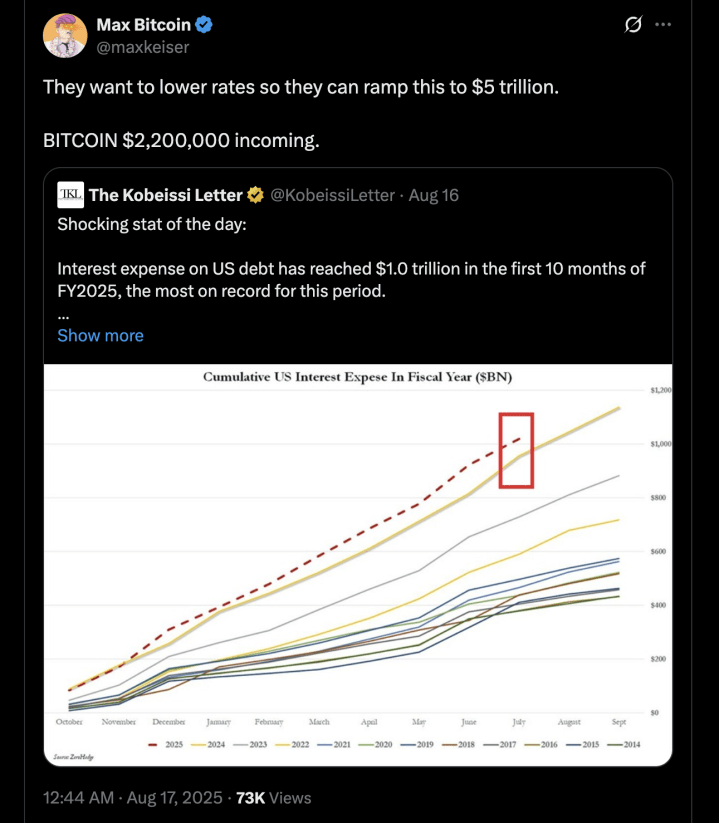Expand quoted tweet with Show more
The height and width of the screenshot is (823, 719).
[100, 335]
